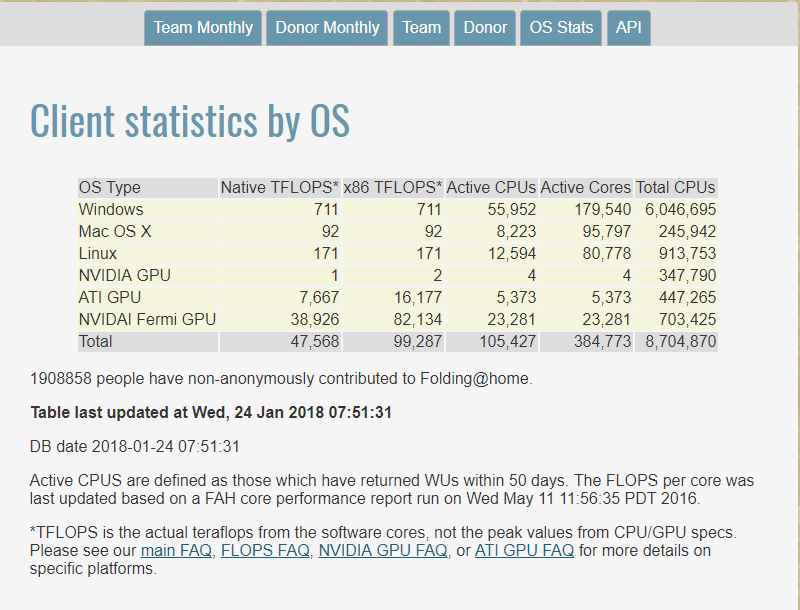The image size is (800, 610).
Task: Select Linux Total CPUs value 913,753
Action: (687, 253)
